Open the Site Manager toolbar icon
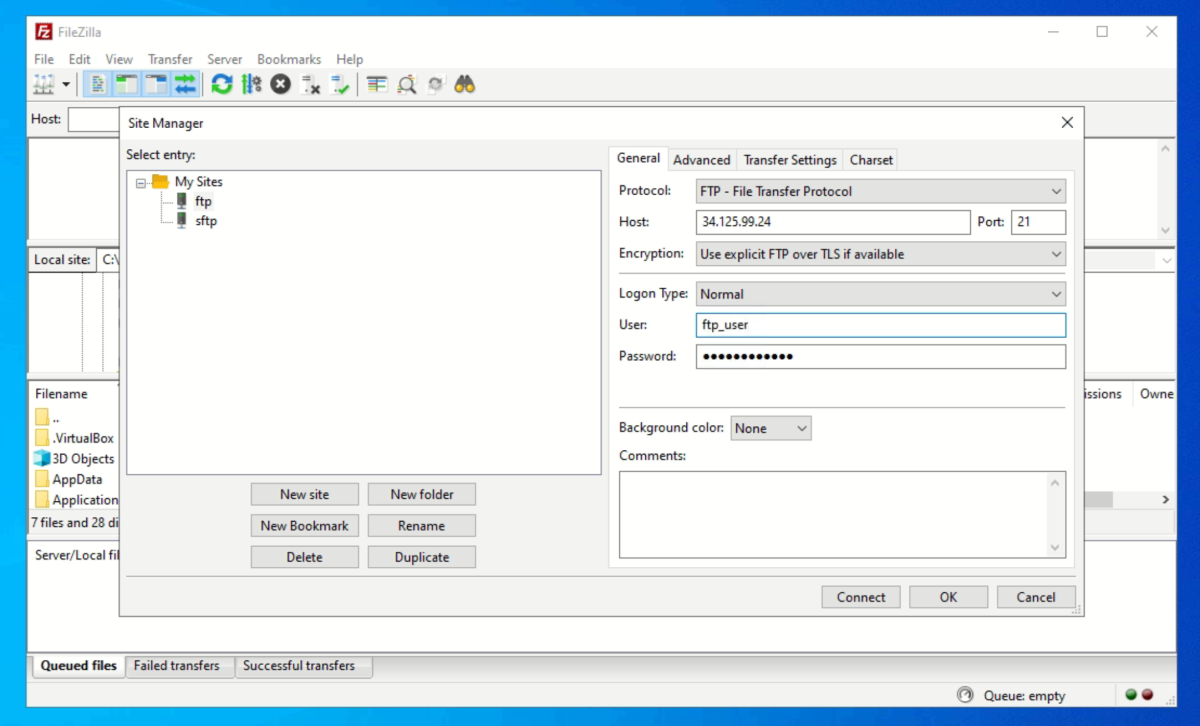 click(44, 85)
